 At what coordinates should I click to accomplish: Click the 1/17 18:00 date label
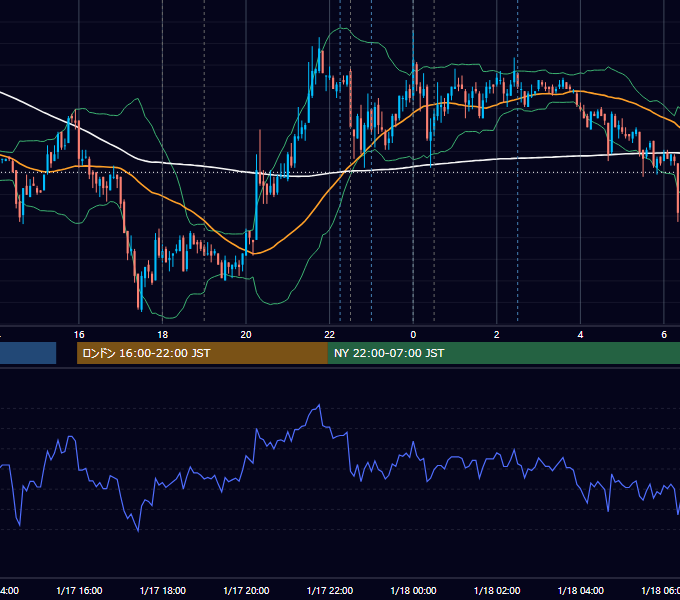click(163, 591)
